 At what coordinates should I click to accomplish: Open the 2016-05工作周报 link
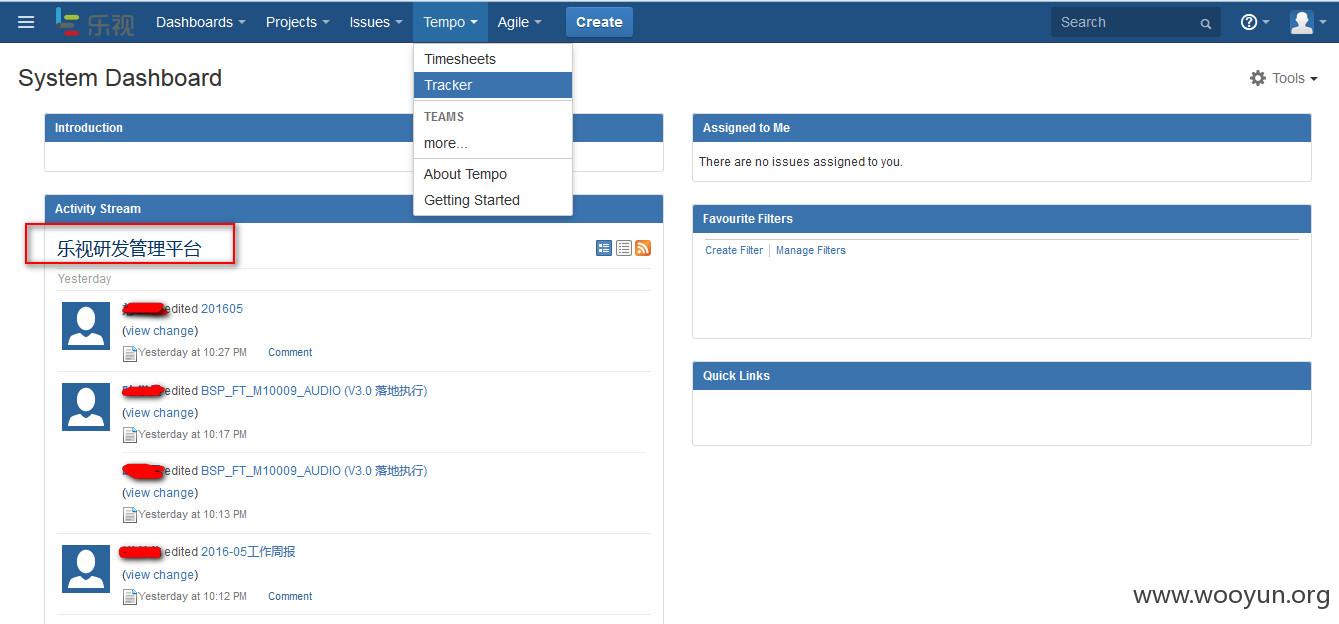[248, 552]
